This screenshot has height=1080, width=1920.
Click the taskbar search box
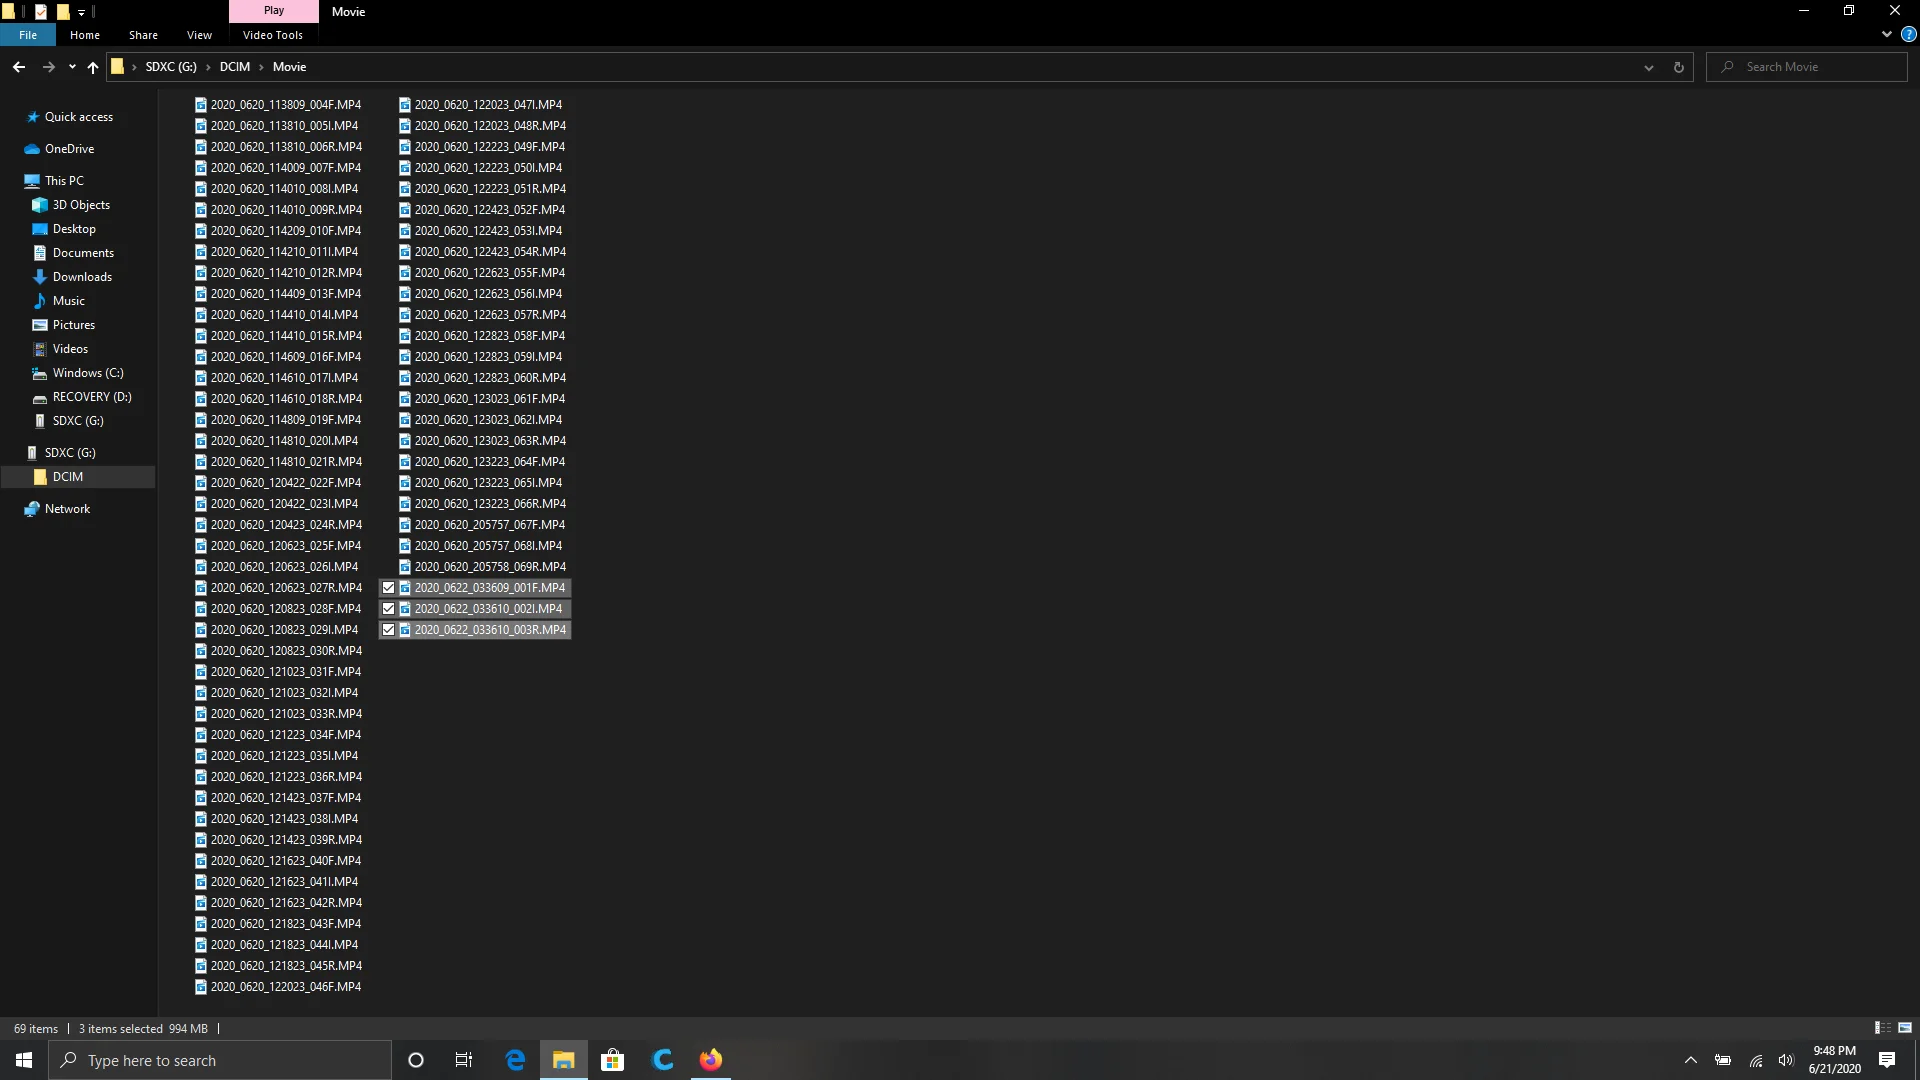220,1060
